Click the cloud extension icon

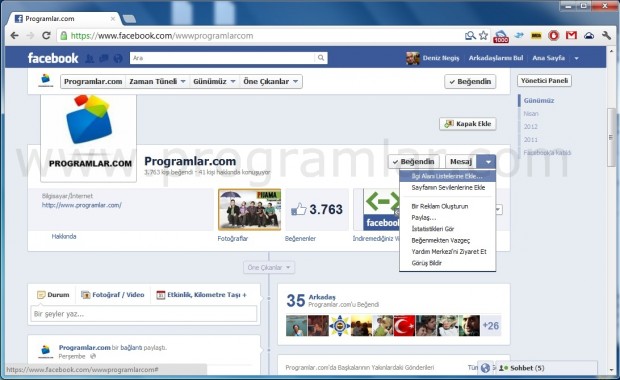pos(589,36)
